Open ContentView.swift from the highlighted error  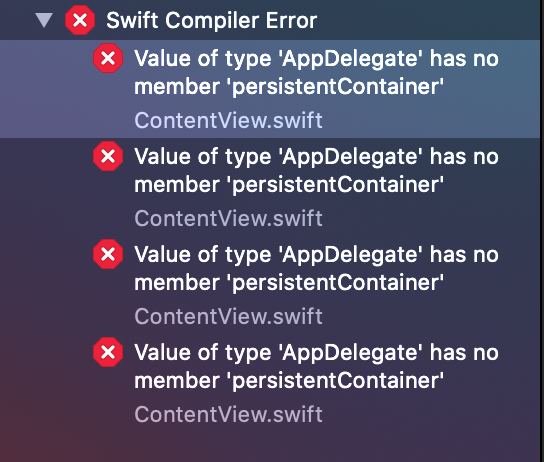(x=228, y=120)
